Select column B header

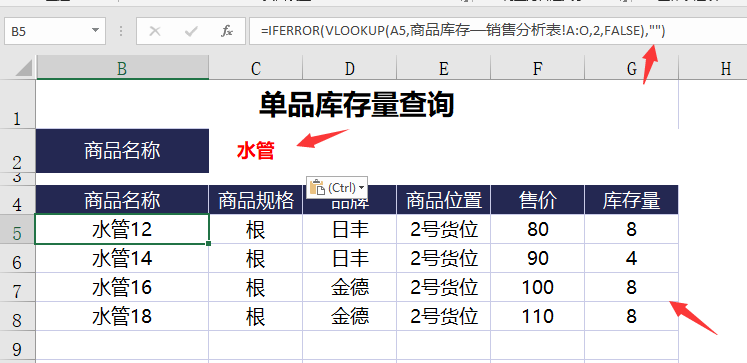[x=122, y=68]
